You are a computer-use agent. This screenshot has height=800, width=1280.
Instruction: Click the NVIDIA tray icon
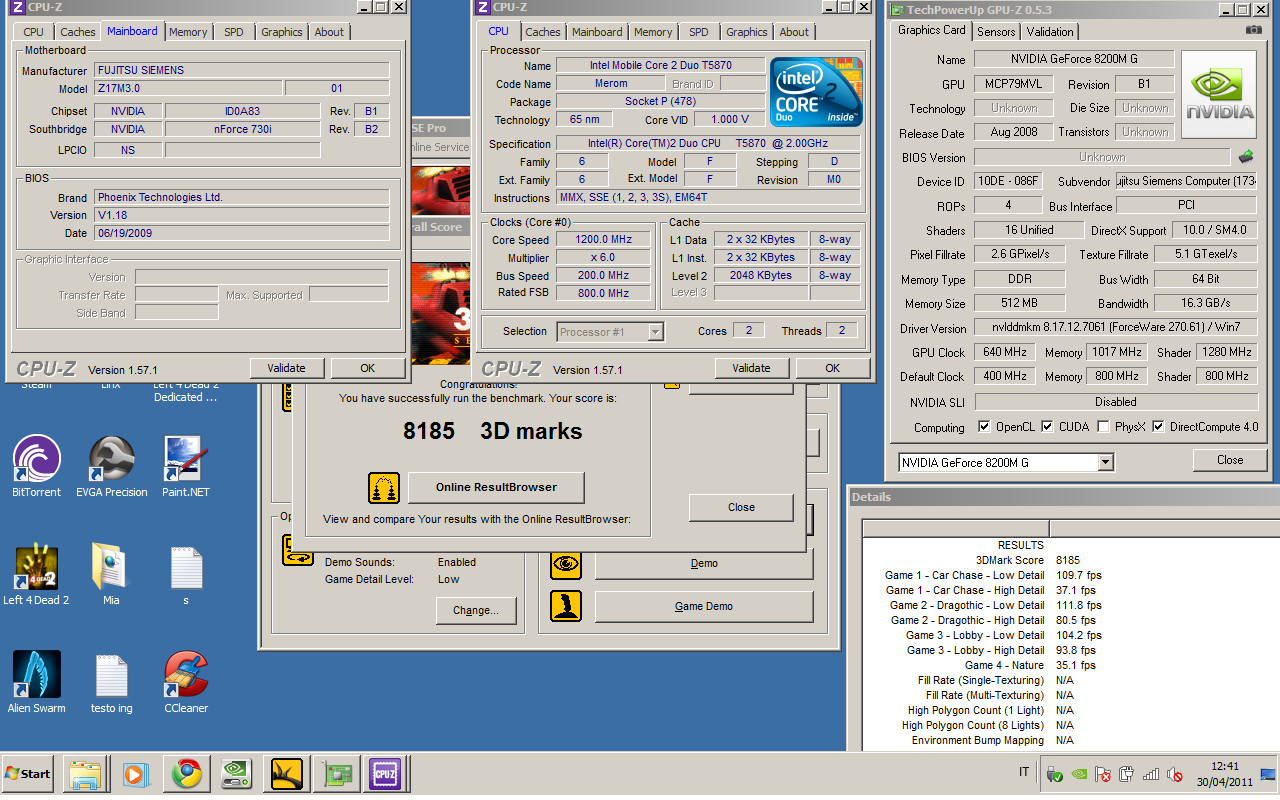tap(1079, 774)
